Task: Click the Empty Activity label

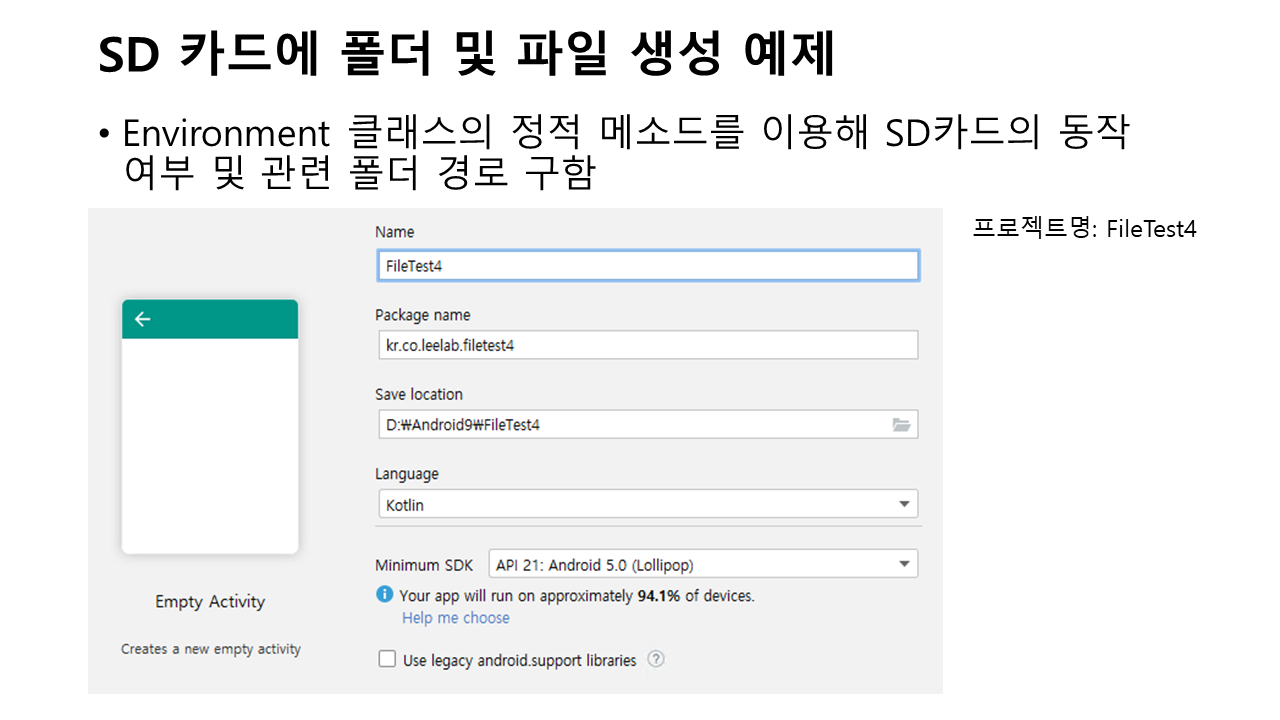Action: click(x=210, y=602)
